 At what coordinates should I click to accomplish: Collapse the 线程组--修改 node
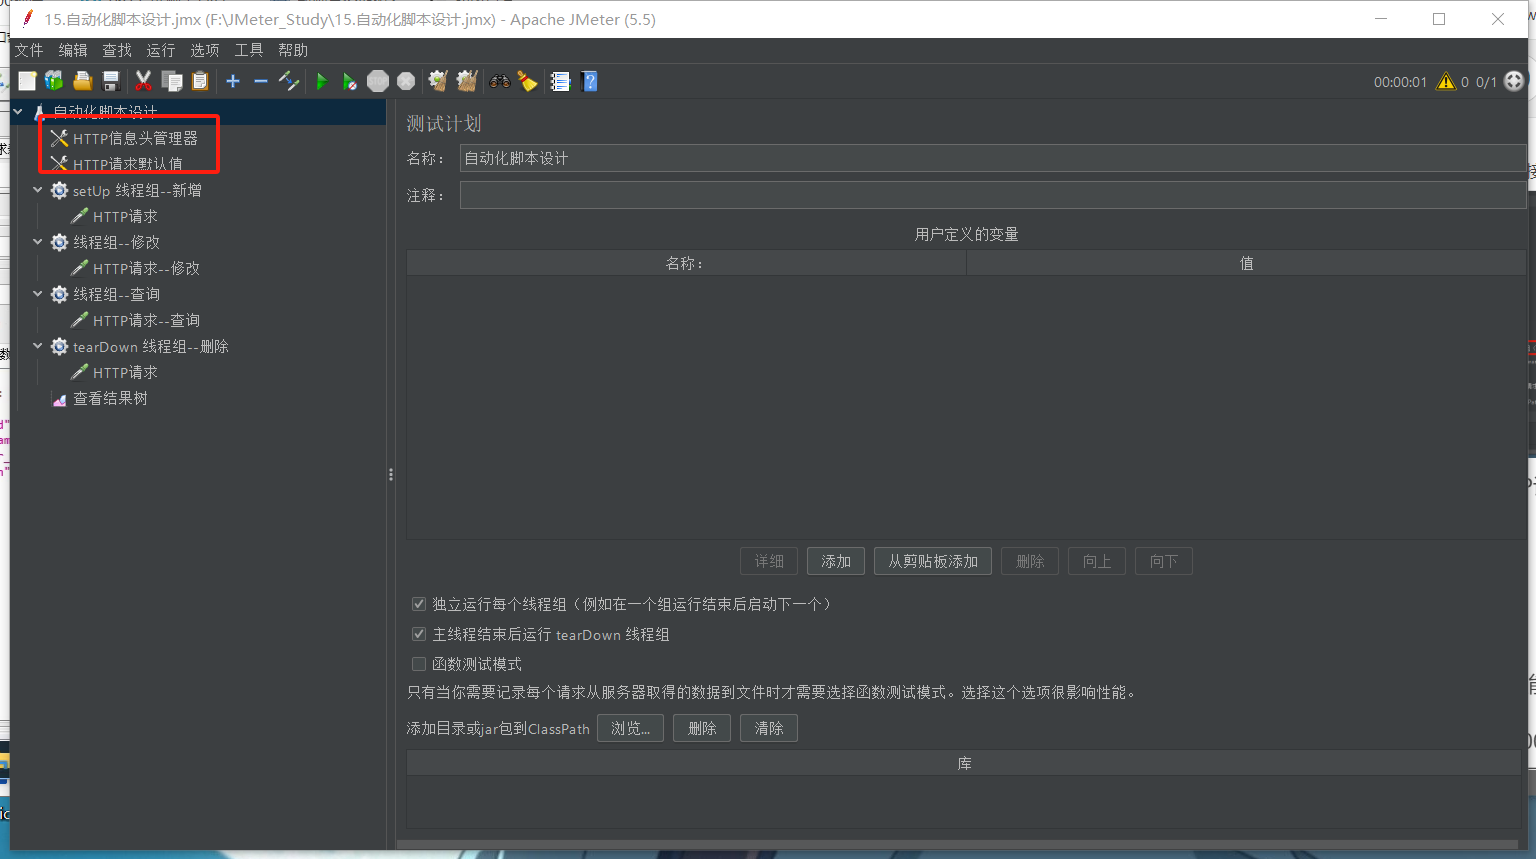click(x=38, y=241)
